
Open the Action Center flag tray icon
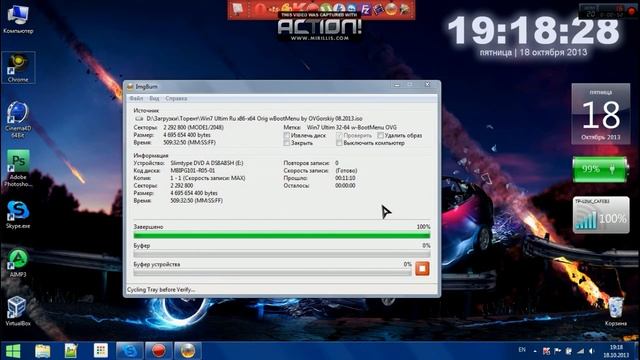pos(558,351)
